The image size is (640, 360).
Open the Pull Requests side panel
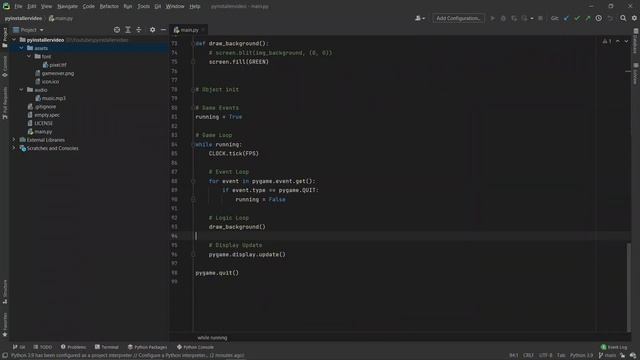pyautogui.click(x=5, y=103)
